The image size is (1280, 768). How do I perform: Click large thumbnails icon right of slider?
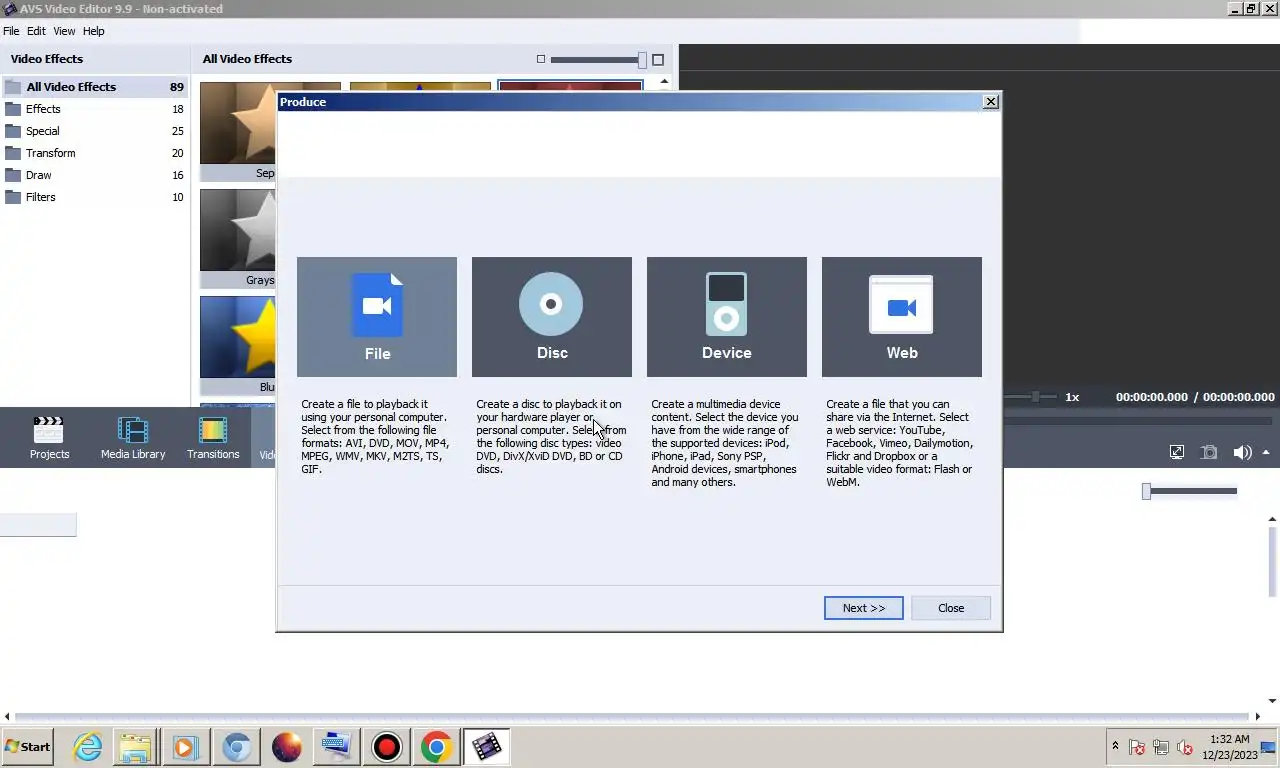coord(658,60)
